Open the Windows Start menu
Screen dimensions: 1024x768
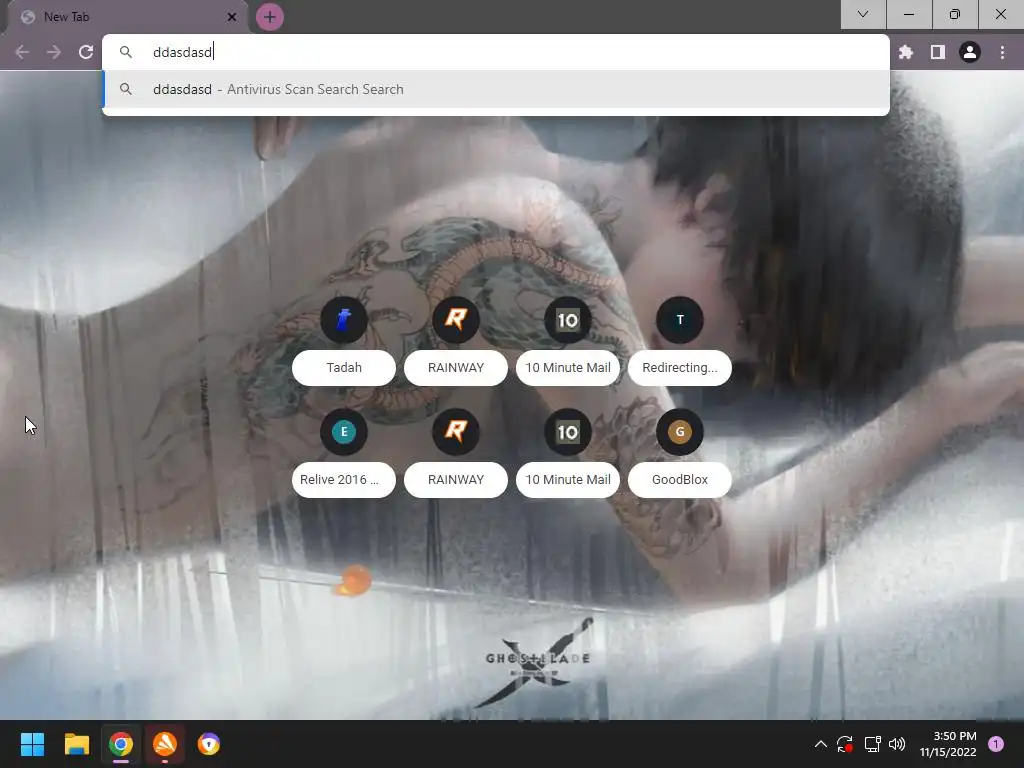[x=32, y=744]
